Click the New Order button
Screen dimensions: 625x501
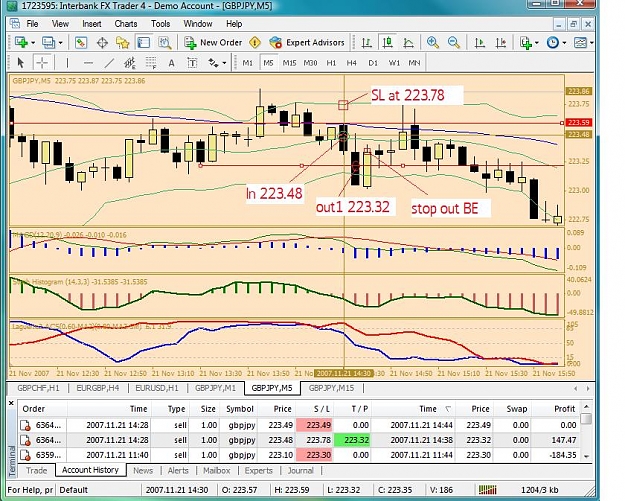[x=213, y=43]
